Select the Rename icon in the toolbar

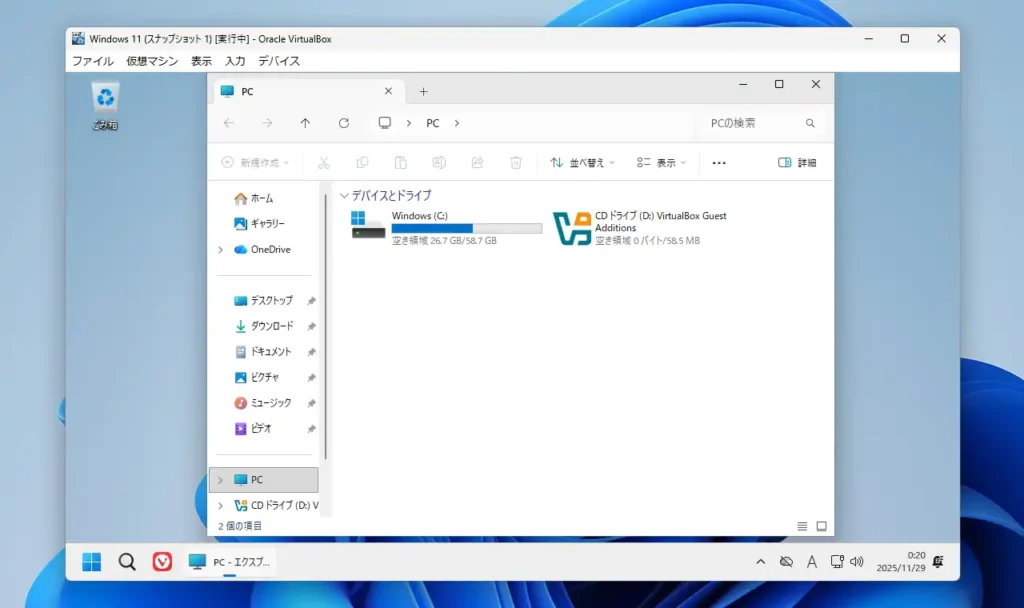coord(438,162)
